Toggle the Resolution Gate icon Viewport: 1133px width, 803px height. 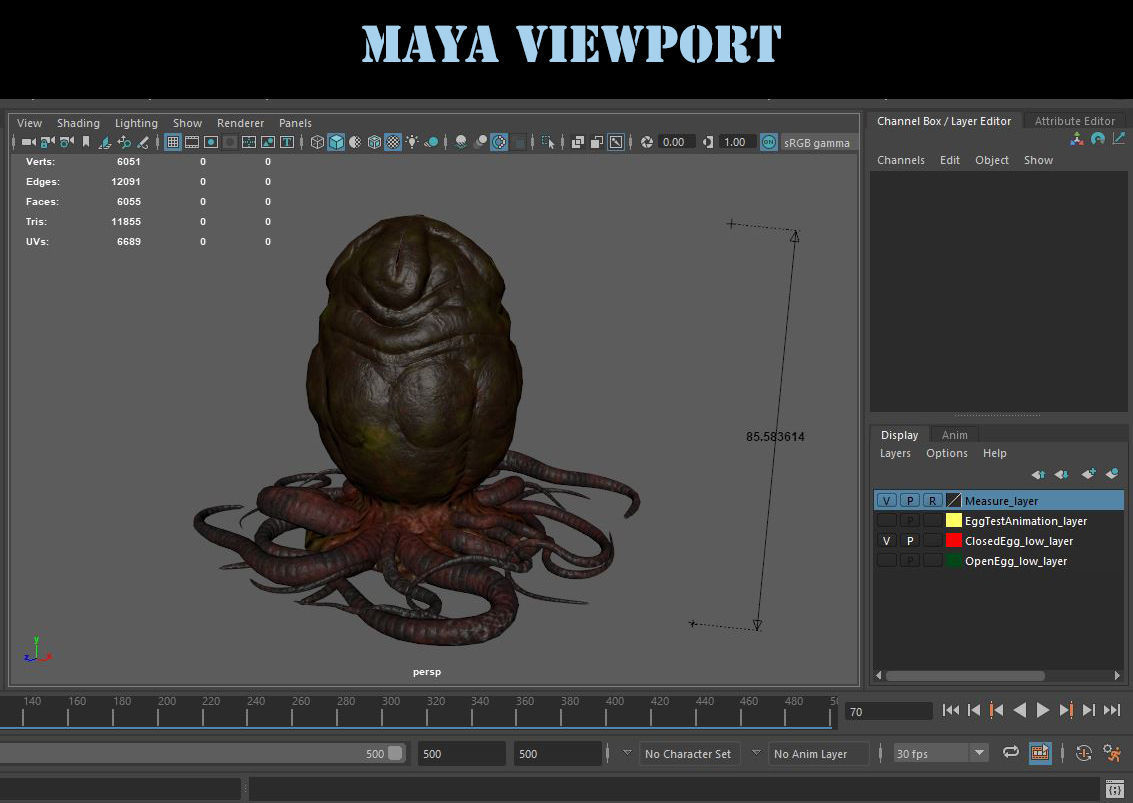pyautogui.click(x=211, y=142)
